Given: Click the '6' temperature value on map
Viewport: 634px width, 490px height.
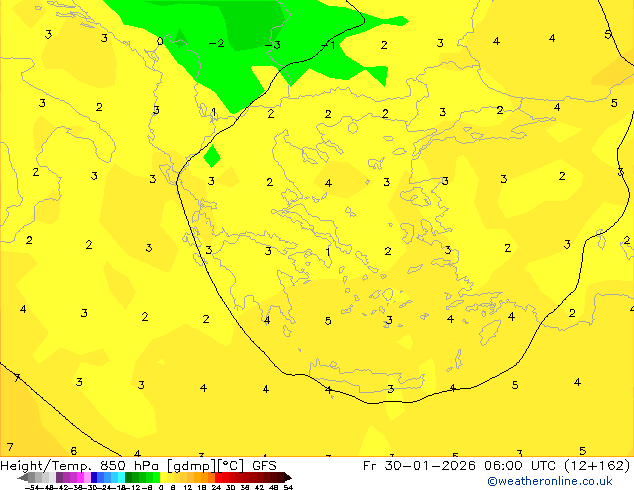Looking at the screenshot, I should click(x=73, y=450).
